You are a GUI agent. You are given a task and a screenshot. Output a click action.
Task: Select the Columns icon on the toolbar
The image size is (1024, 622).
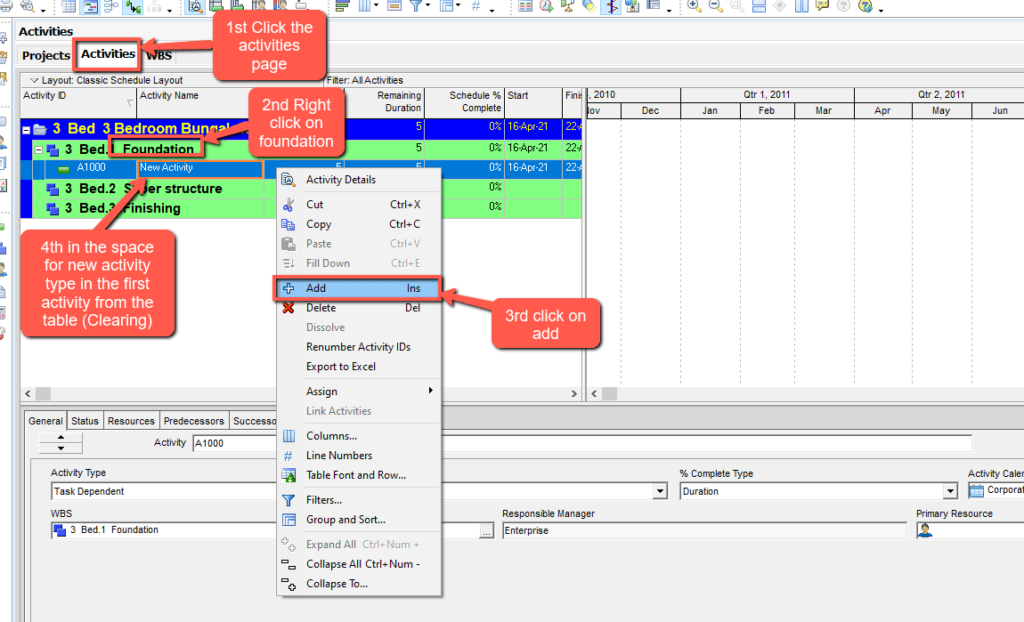point(365,7)
